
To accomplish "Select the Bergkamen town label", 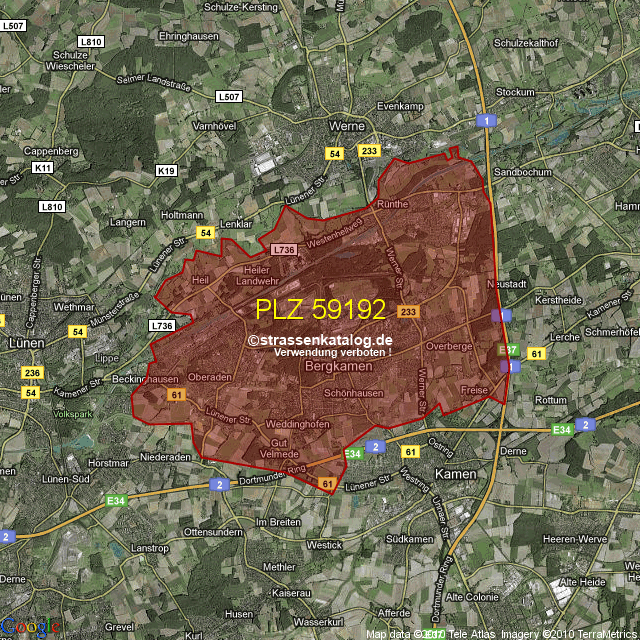I will tap(337, 368).
